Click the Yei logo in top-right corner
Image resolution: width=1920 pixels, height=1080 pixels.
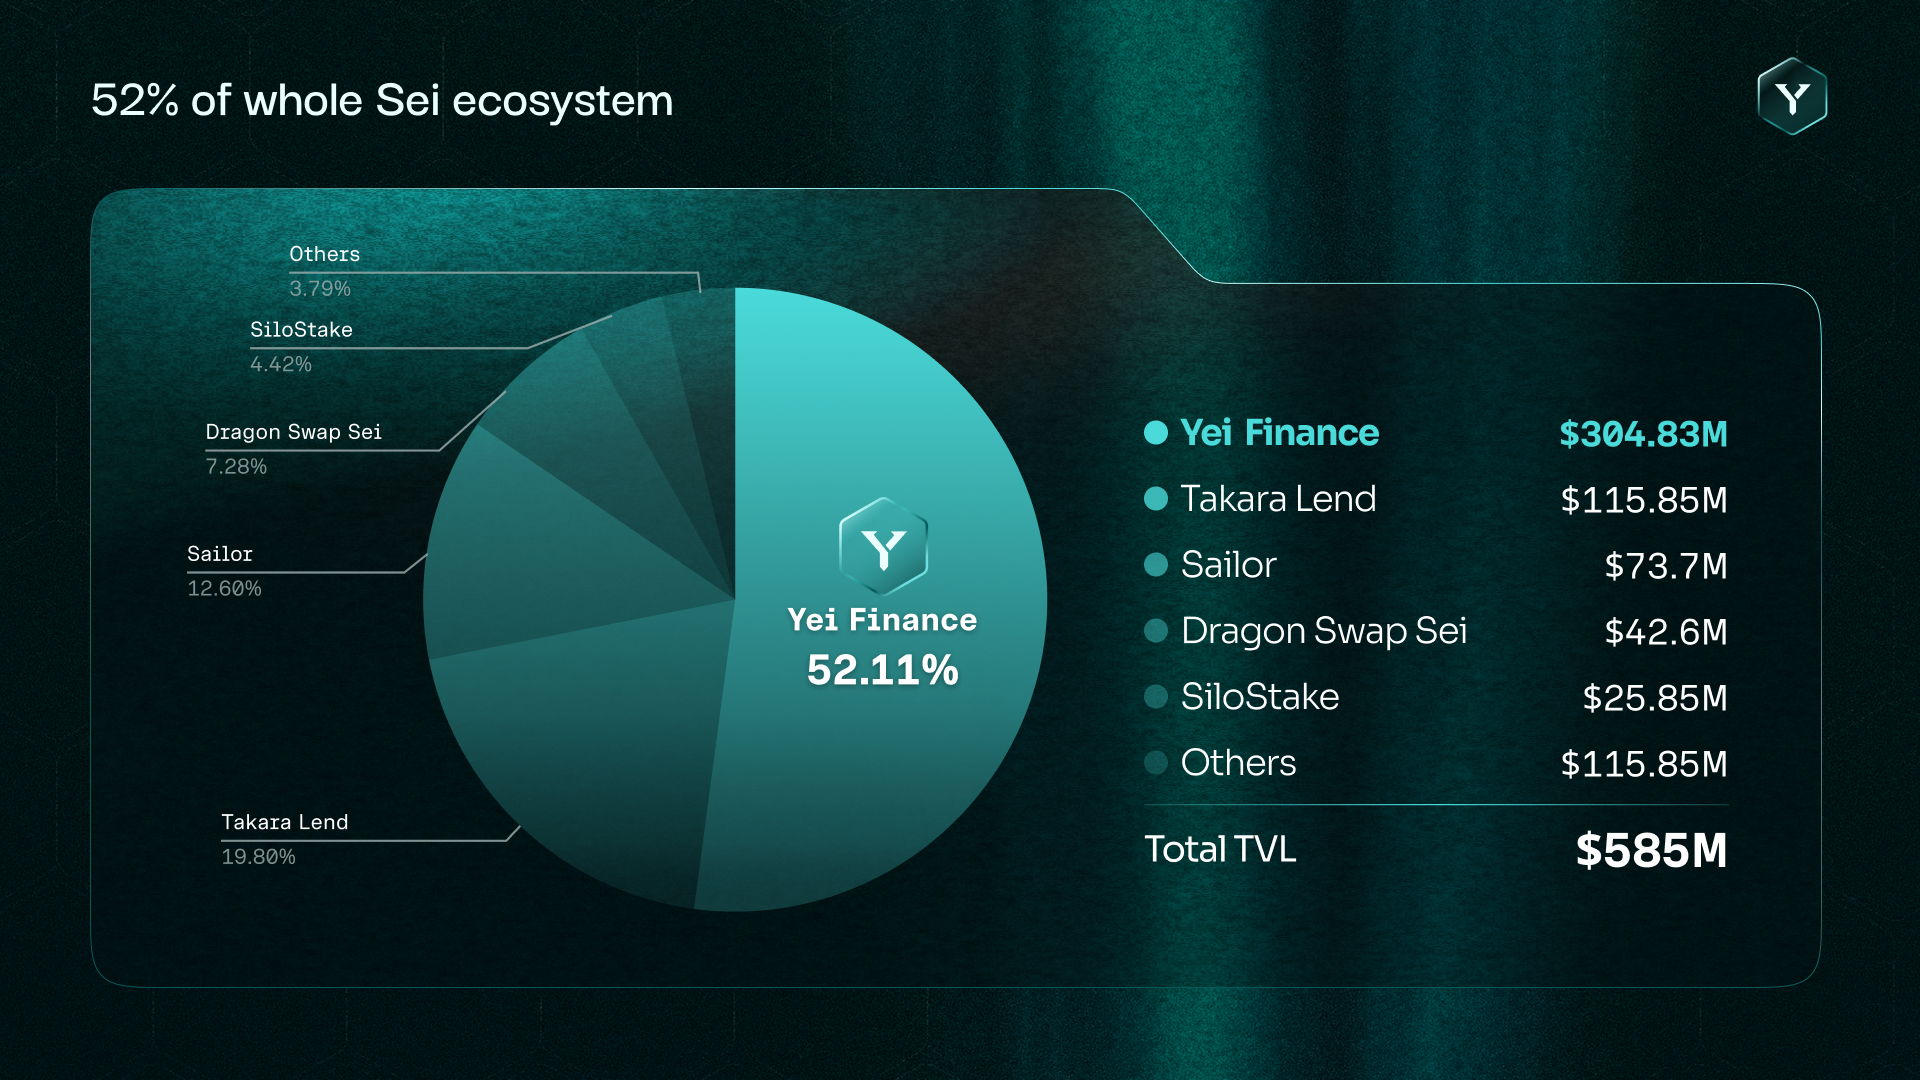click(x=1792, y=97)
